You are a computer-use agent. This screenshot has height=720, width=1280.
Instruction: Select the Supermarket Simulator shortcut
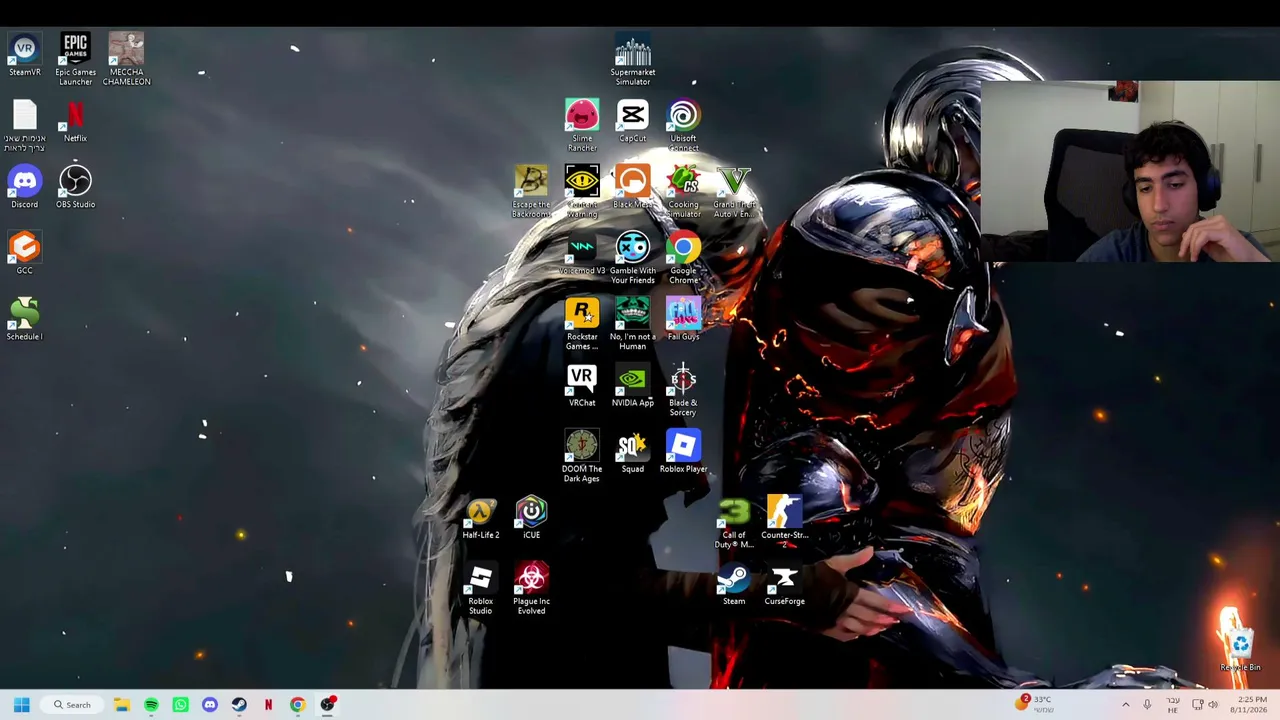633,60
